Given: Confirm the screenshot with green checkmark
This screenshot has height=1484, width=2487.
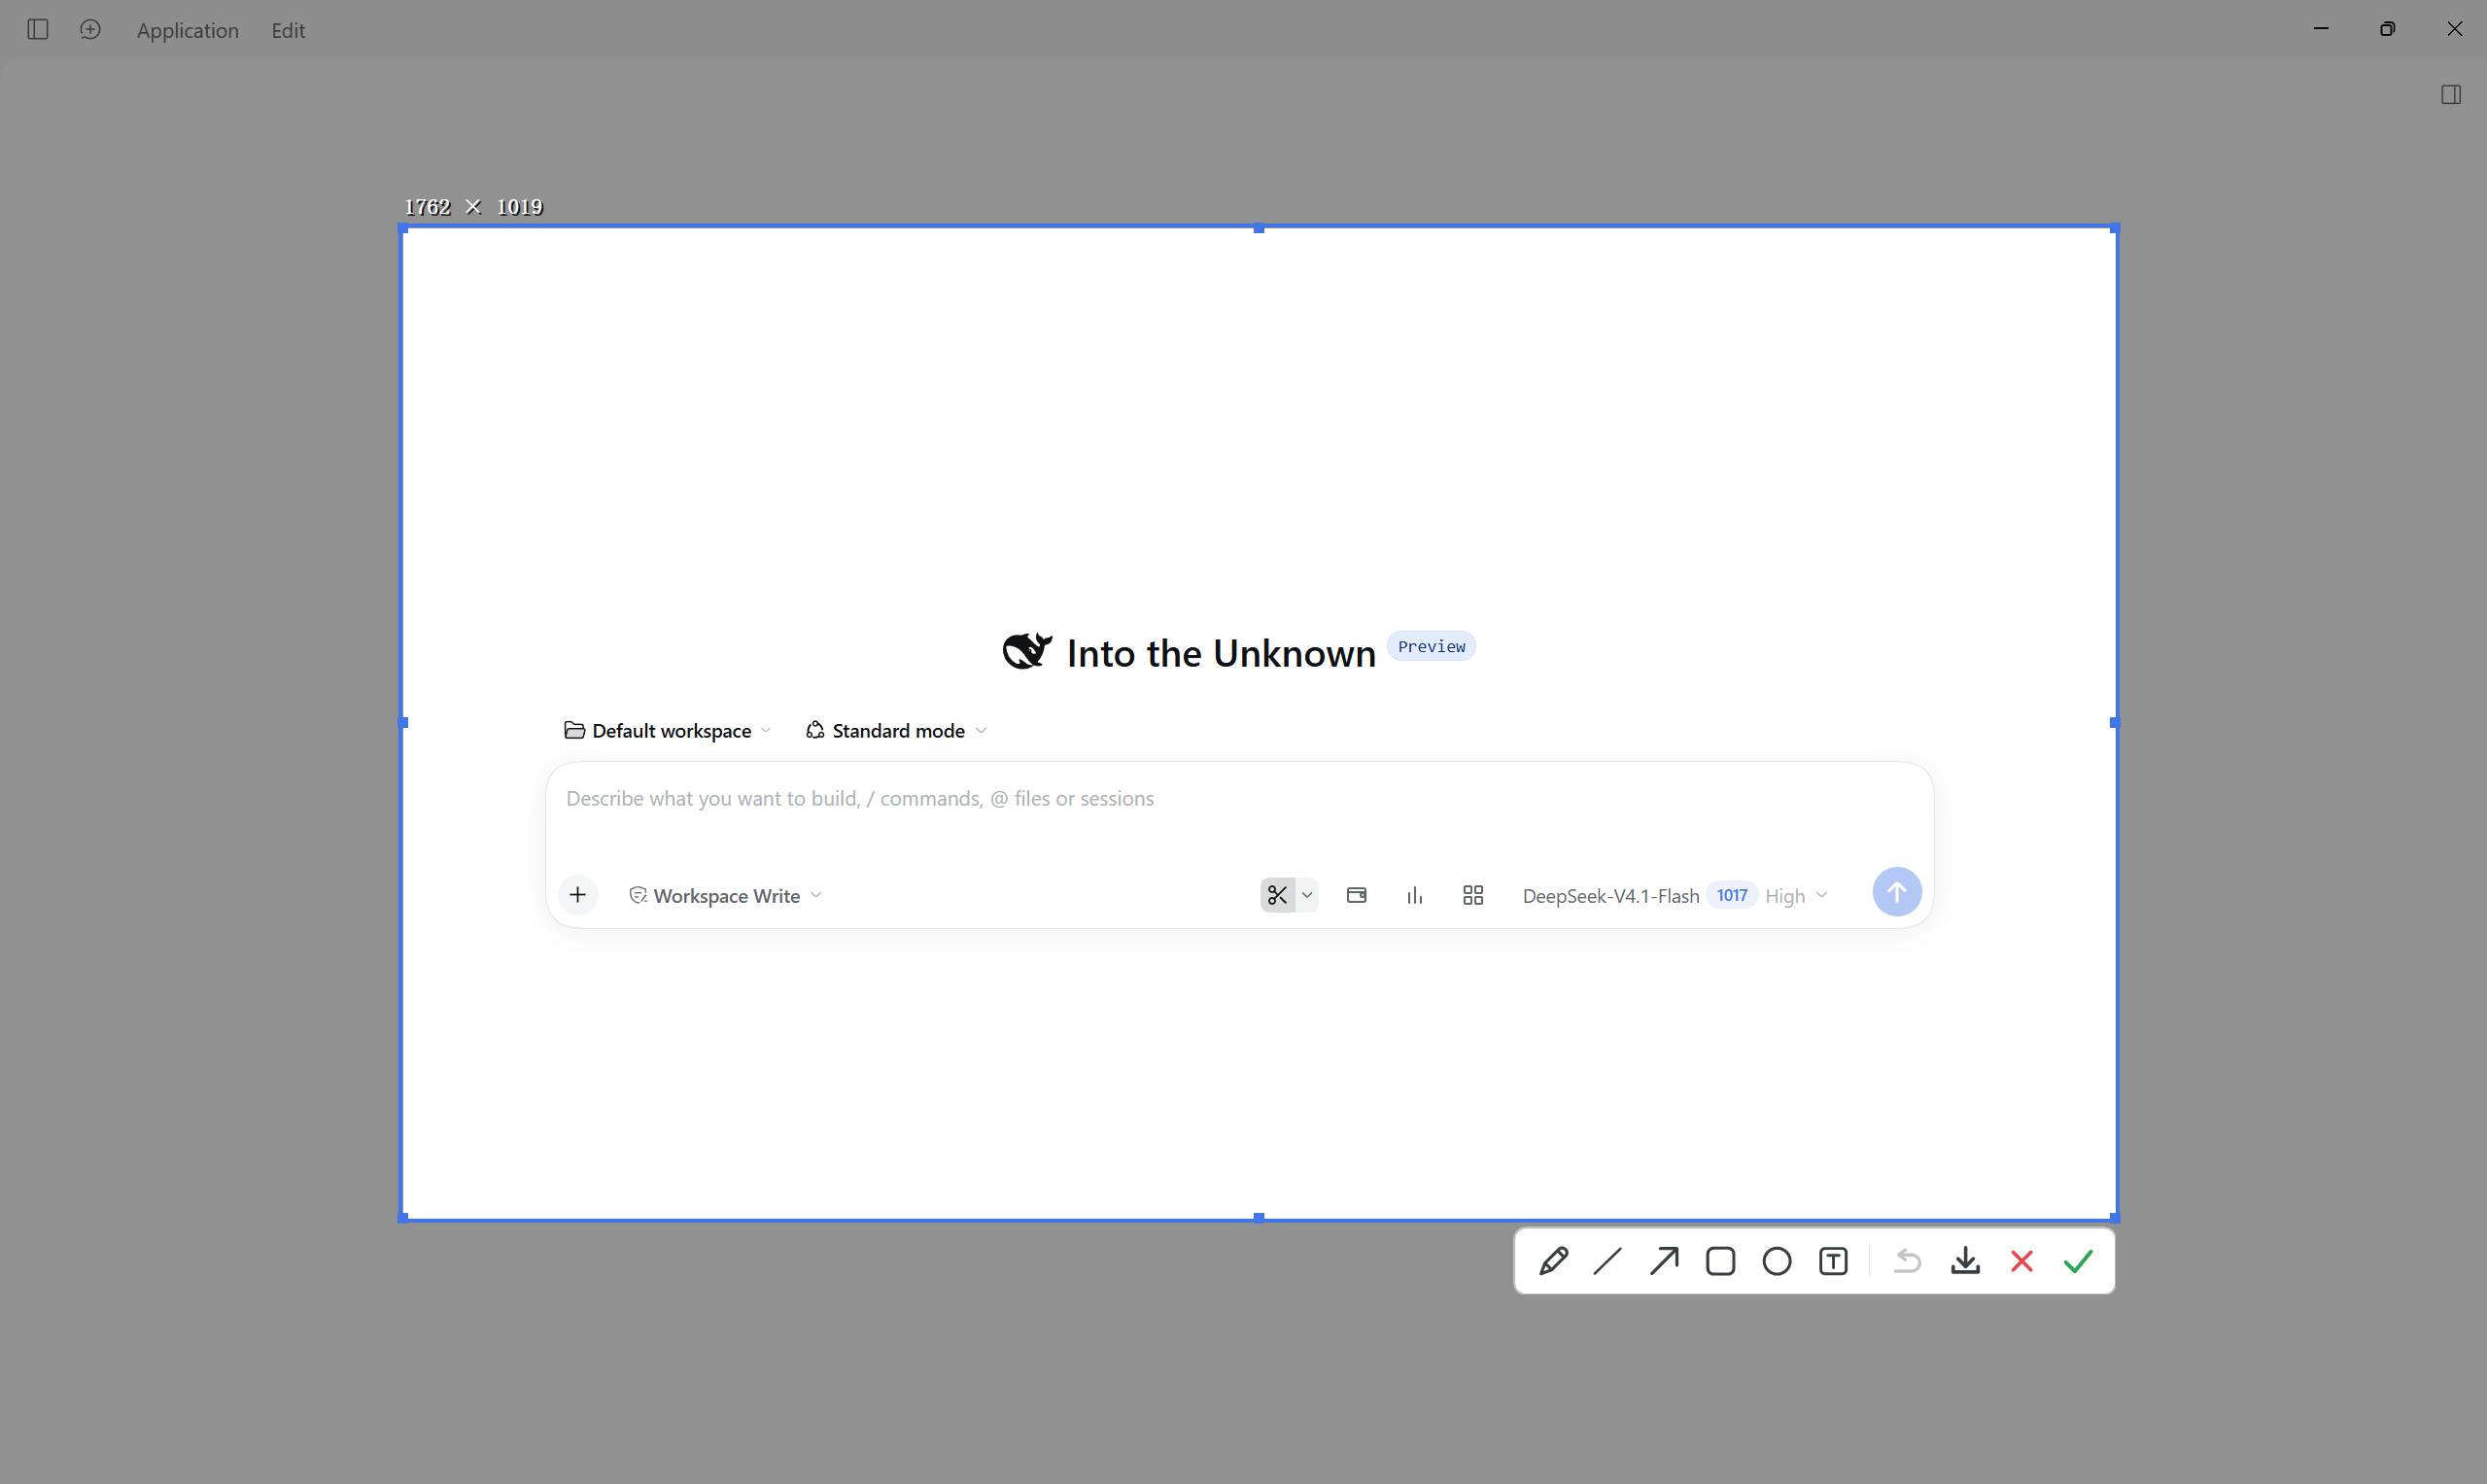Looking at the screenshot, I should coord(2079,1261).
